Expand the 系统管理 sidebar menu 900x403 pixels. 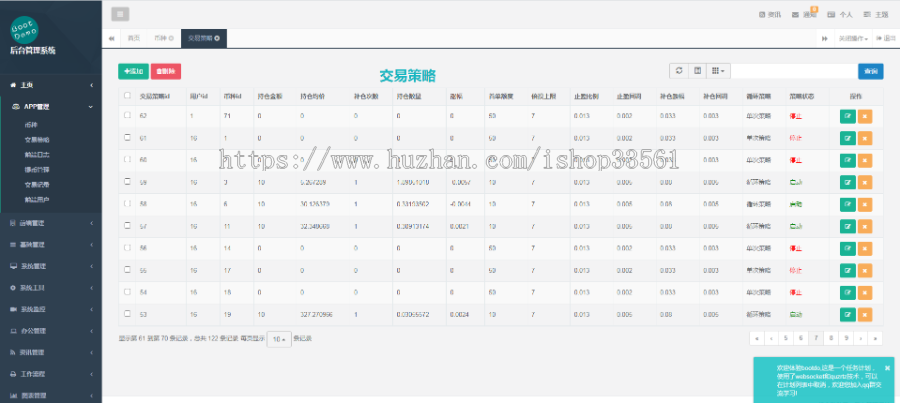[x=51, y=266]
